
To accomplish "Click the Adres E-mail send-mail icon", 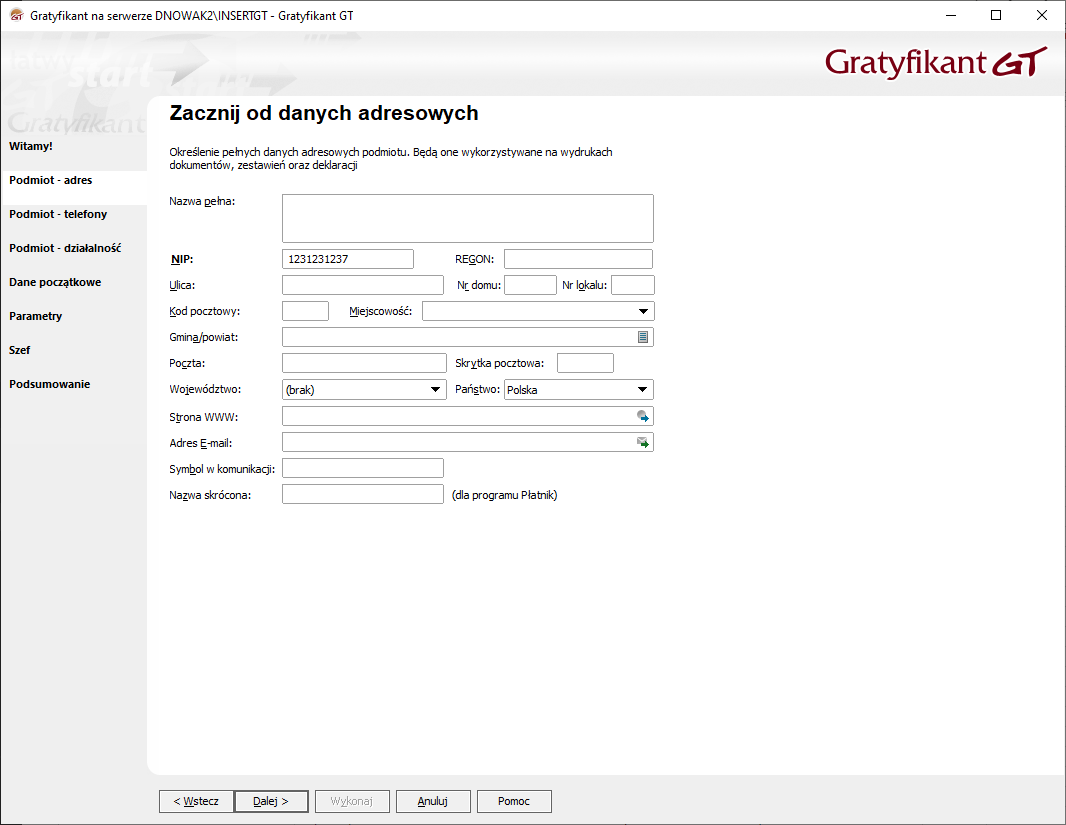I will (642, 442).
